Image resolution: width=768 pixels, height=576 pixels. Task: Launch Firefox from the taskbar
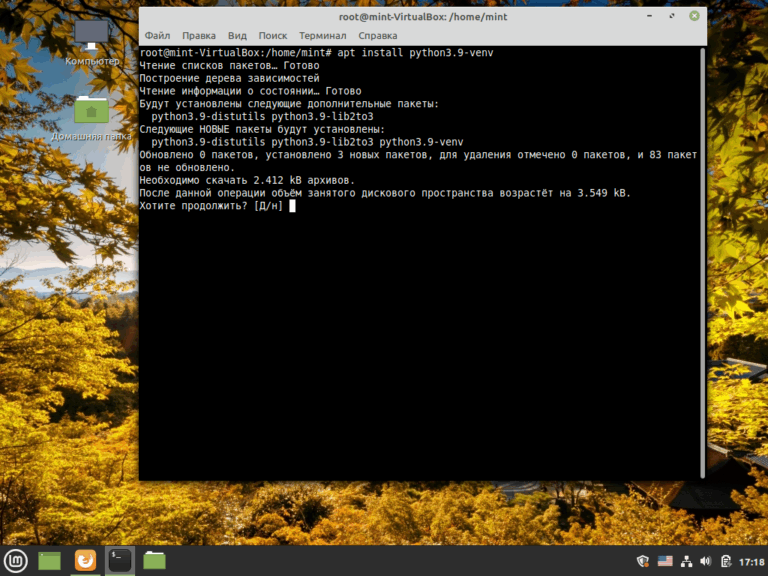point(85,560)
